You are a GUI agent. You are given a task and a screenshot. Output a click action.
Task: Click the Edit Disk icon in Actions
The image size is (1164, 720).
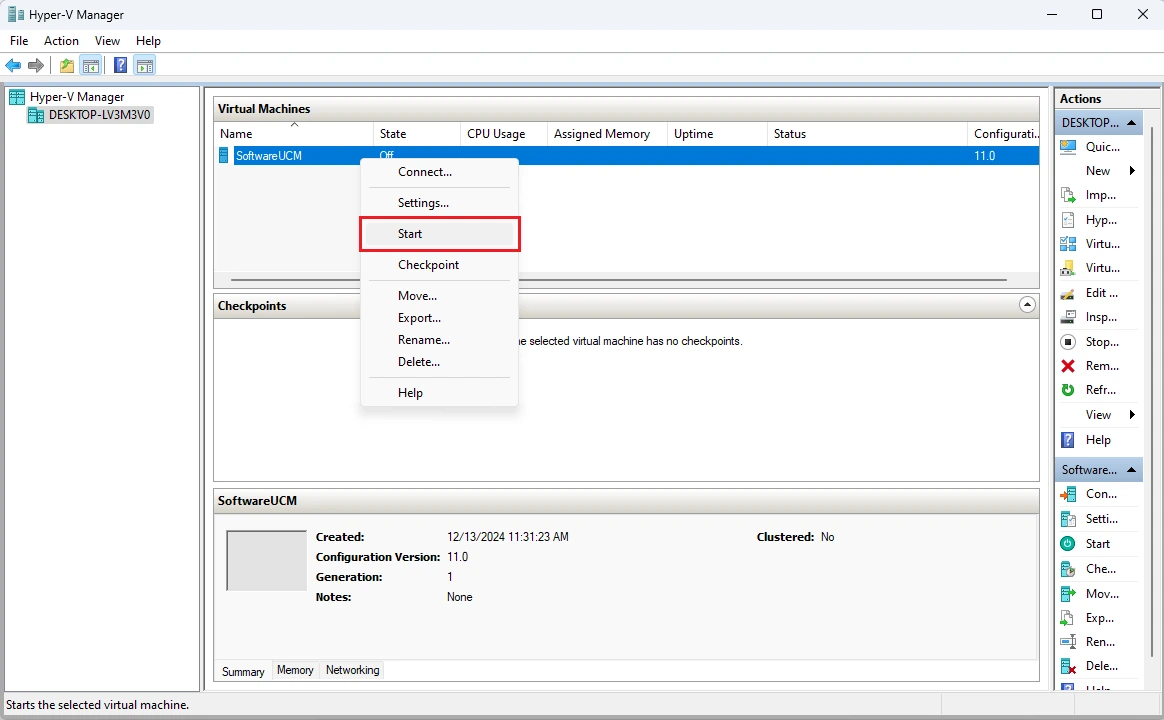pyautogui.click(x=1067, y=293)
